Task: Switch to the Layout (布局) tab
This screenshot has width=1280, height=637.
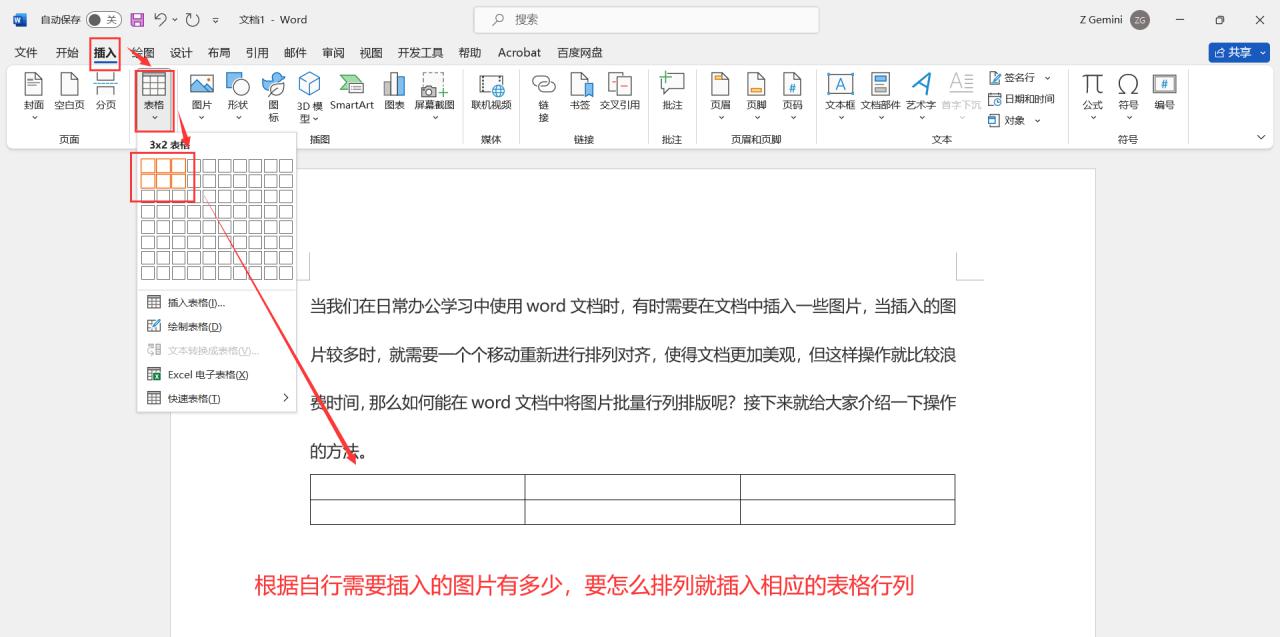Action: click(219, 53)
